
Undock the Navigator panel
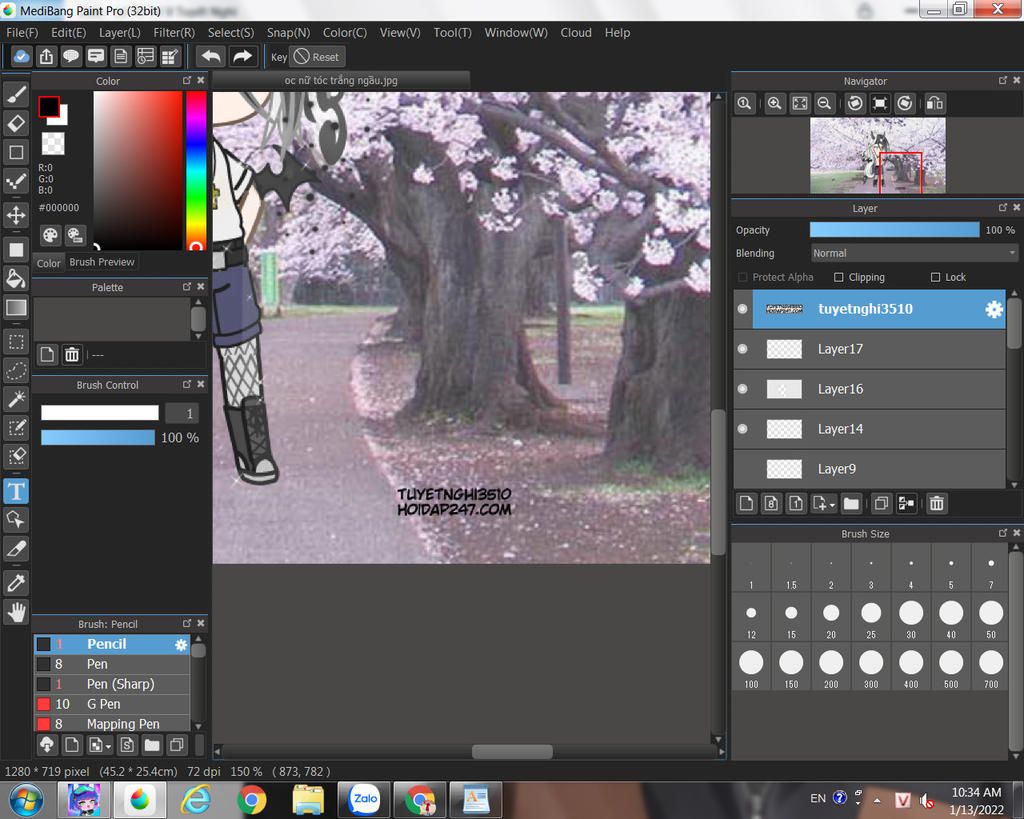[x=1002, y=80]
